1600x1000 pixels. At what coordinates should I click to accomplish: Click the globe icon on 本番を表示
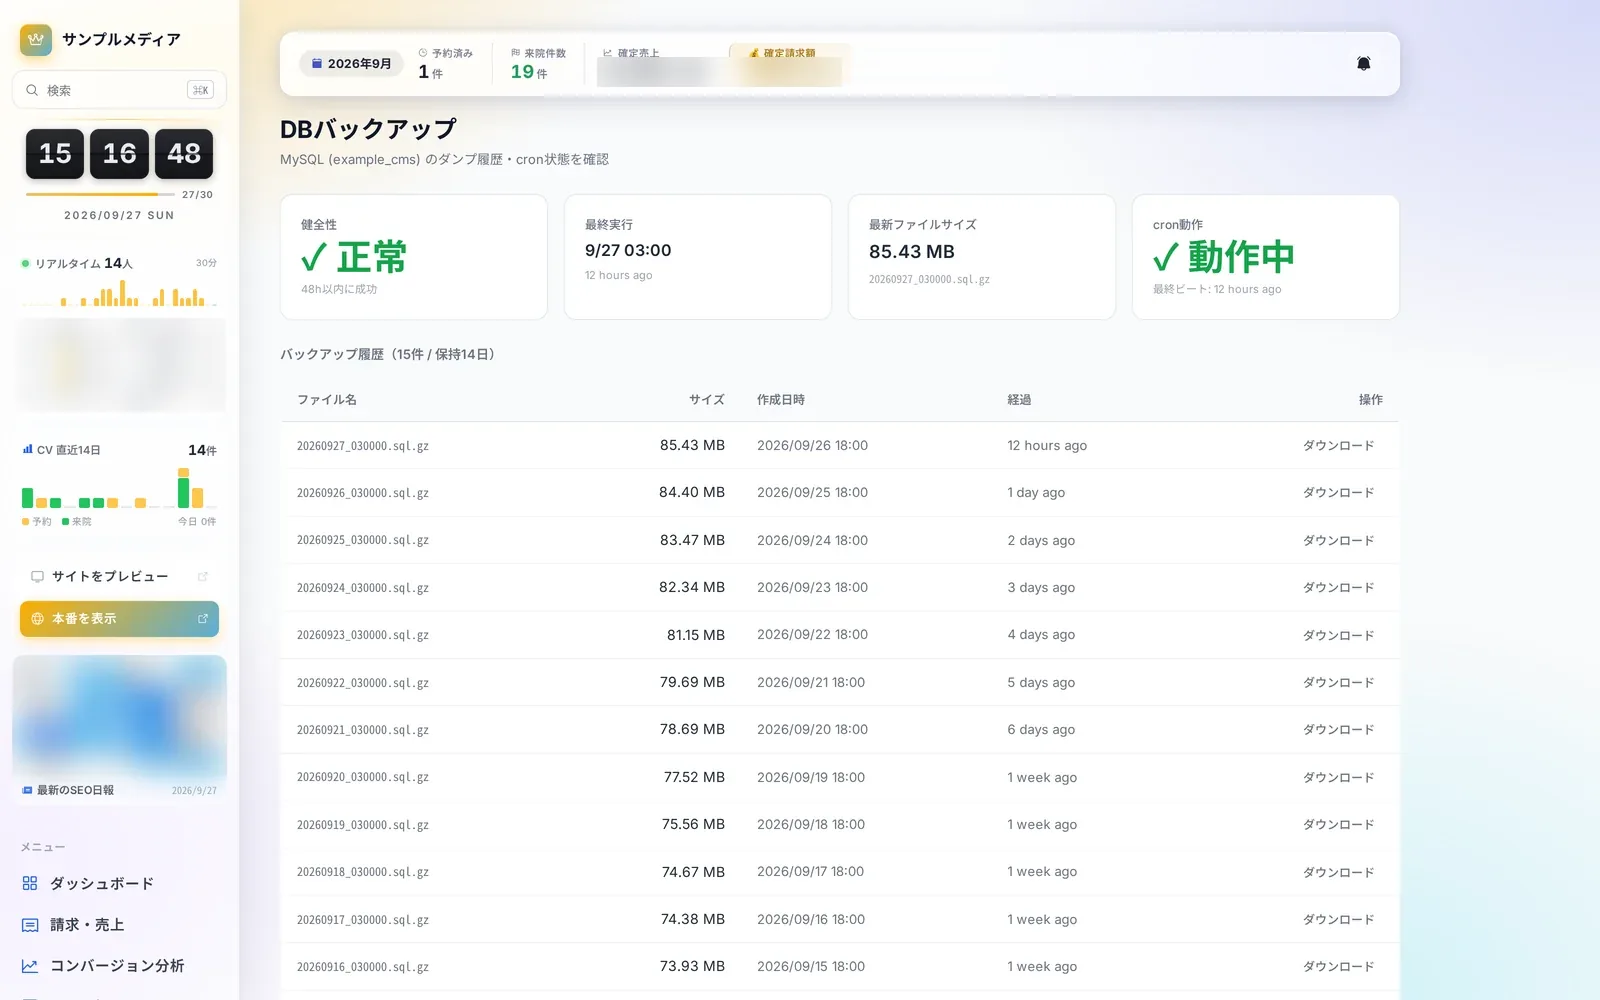click(x=37, y=619)
